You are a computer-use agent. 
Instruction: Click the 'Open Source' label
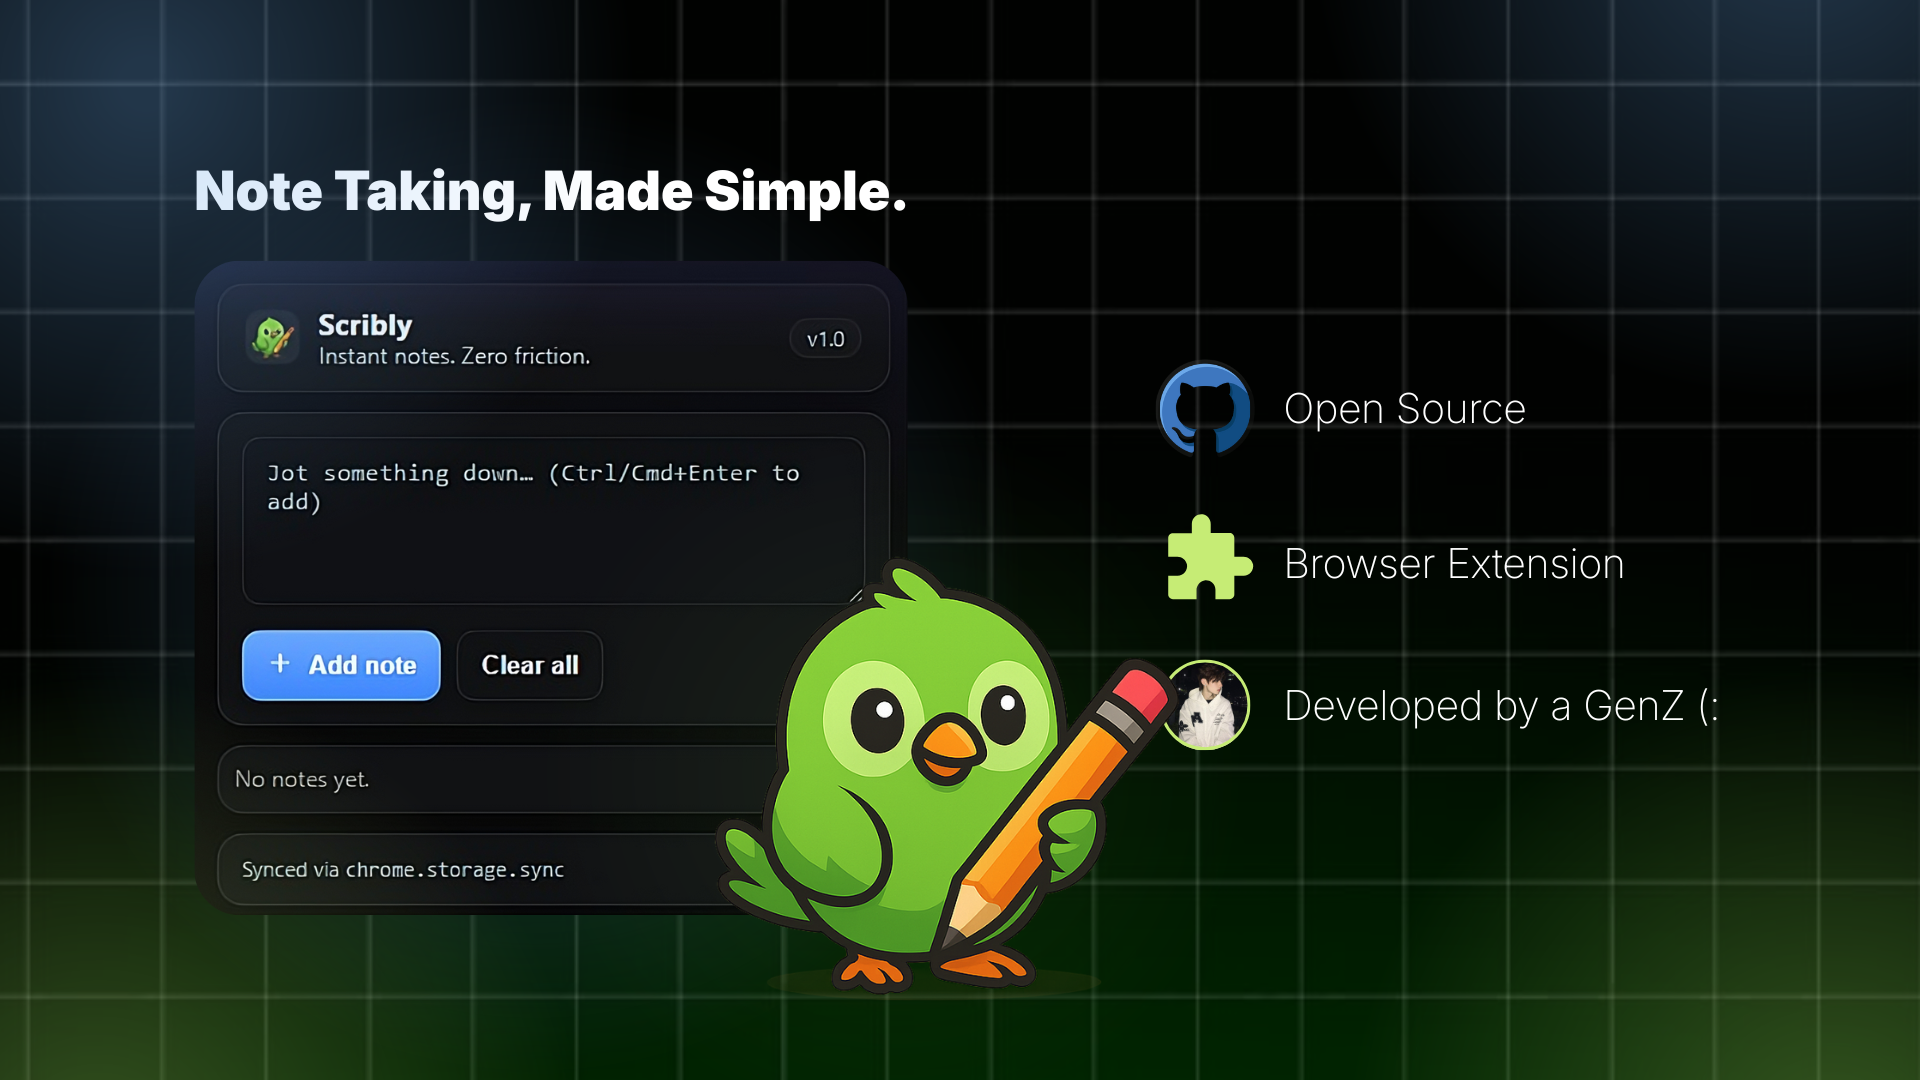click(x=1404, y=410)
